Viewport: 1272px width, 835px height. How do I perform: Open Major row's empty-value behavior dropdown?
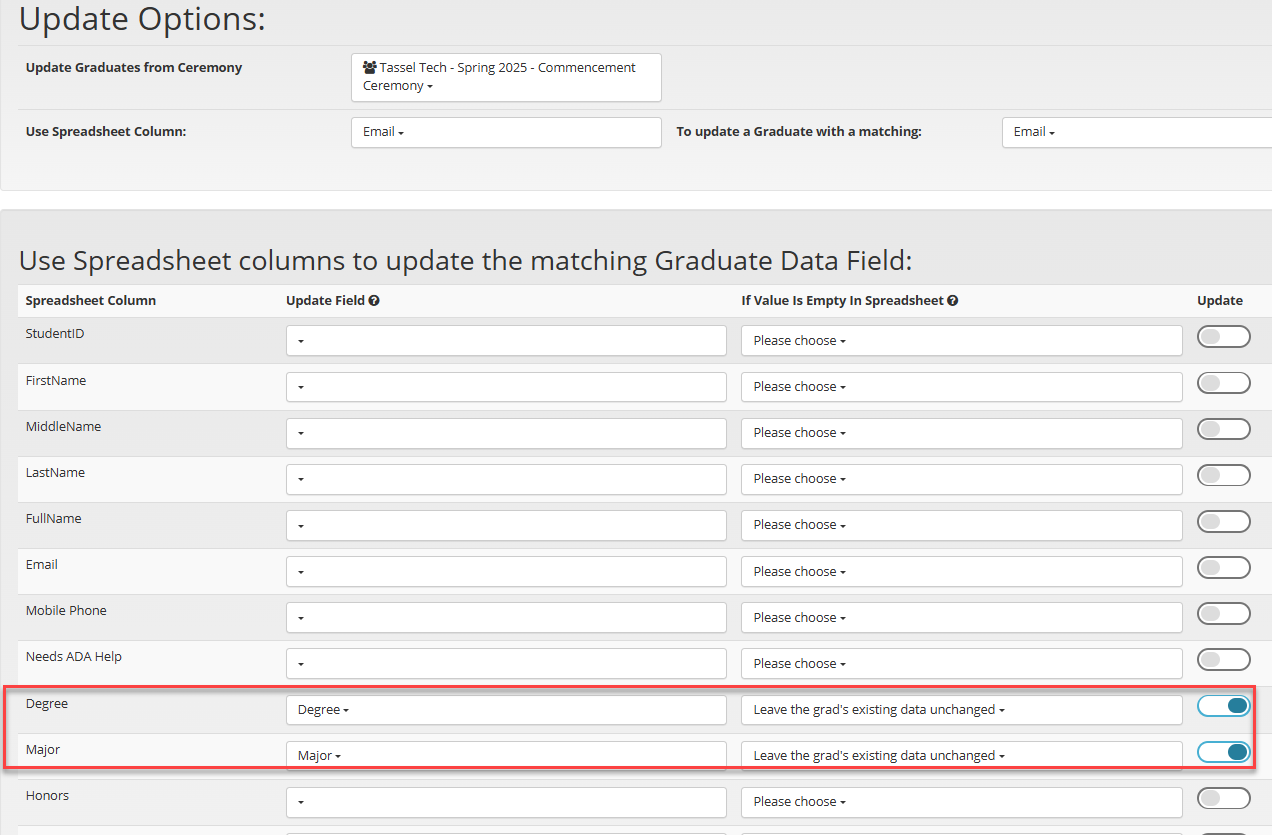960,756
